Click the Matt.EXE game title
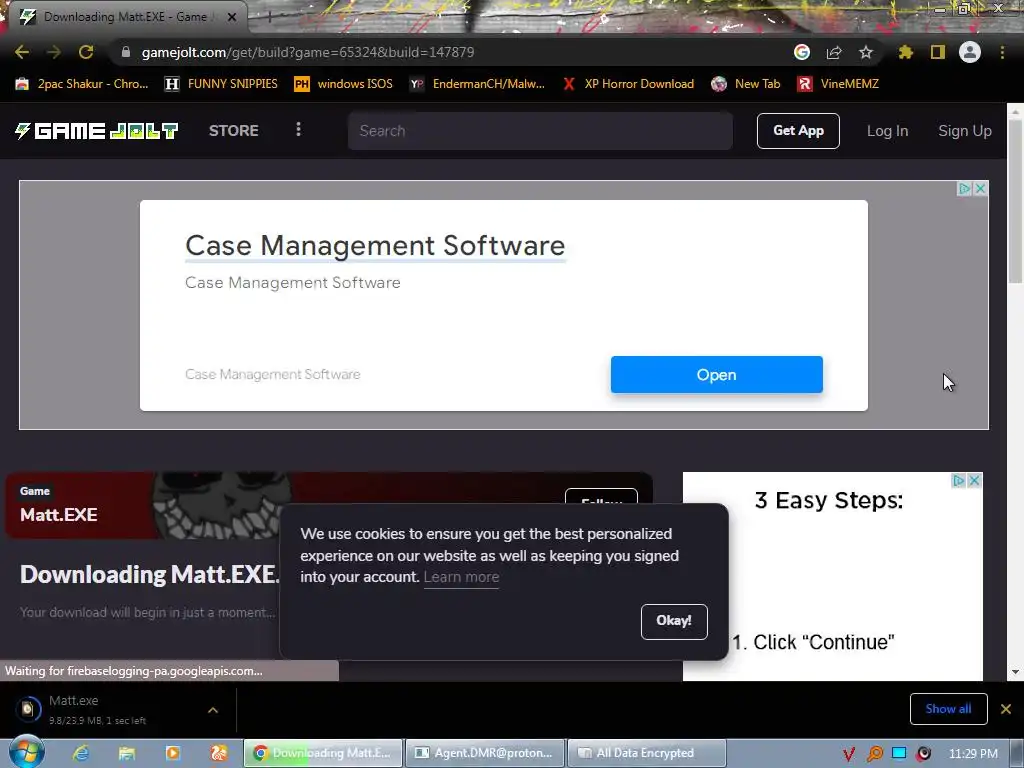1024x768 pixels. tap(59, 515)
